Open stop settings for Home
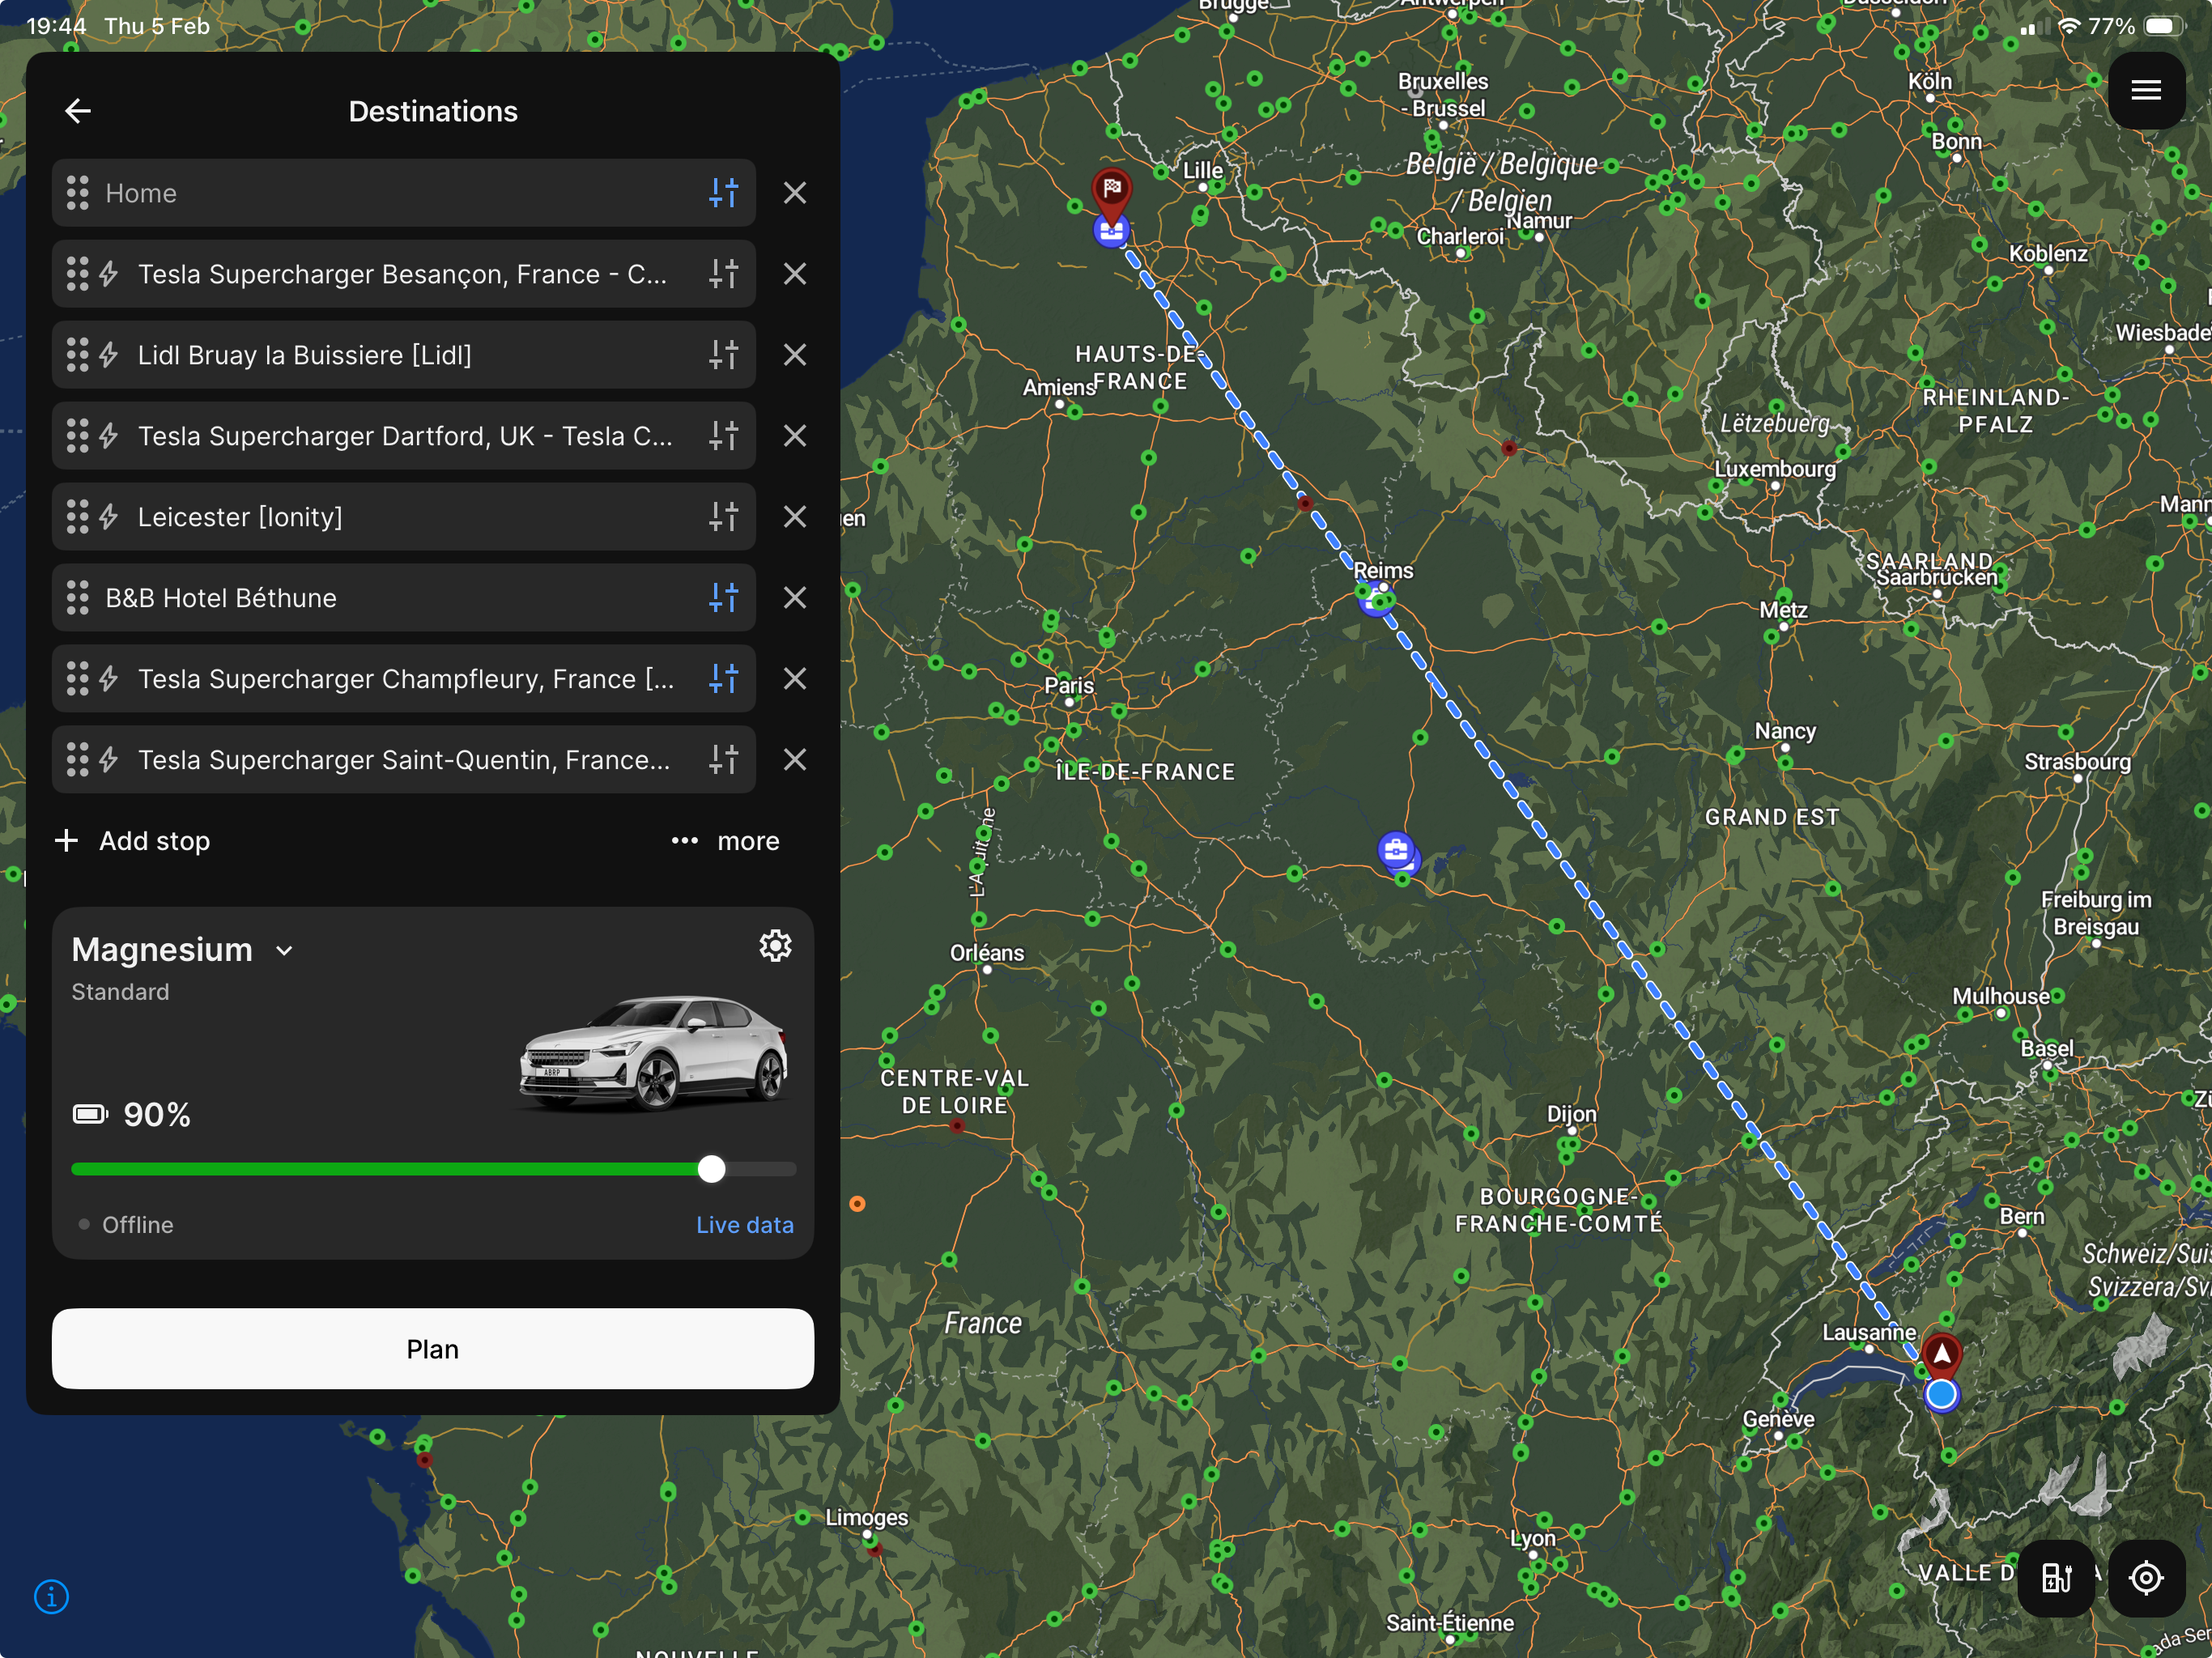Screen dimensions: 2212x1658 point(723,193)
